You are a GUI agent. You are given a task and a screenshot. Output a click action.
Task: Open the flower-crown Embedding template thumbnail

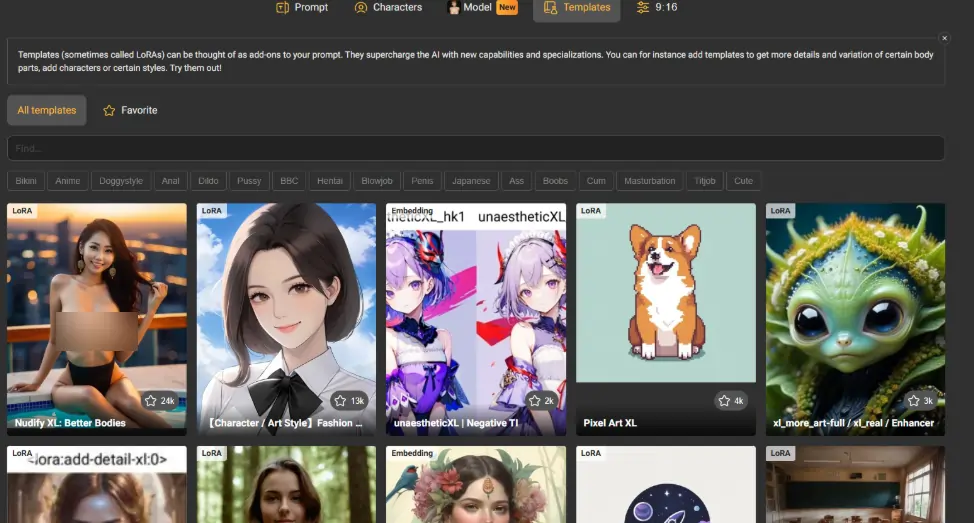(x=476, y=484)
